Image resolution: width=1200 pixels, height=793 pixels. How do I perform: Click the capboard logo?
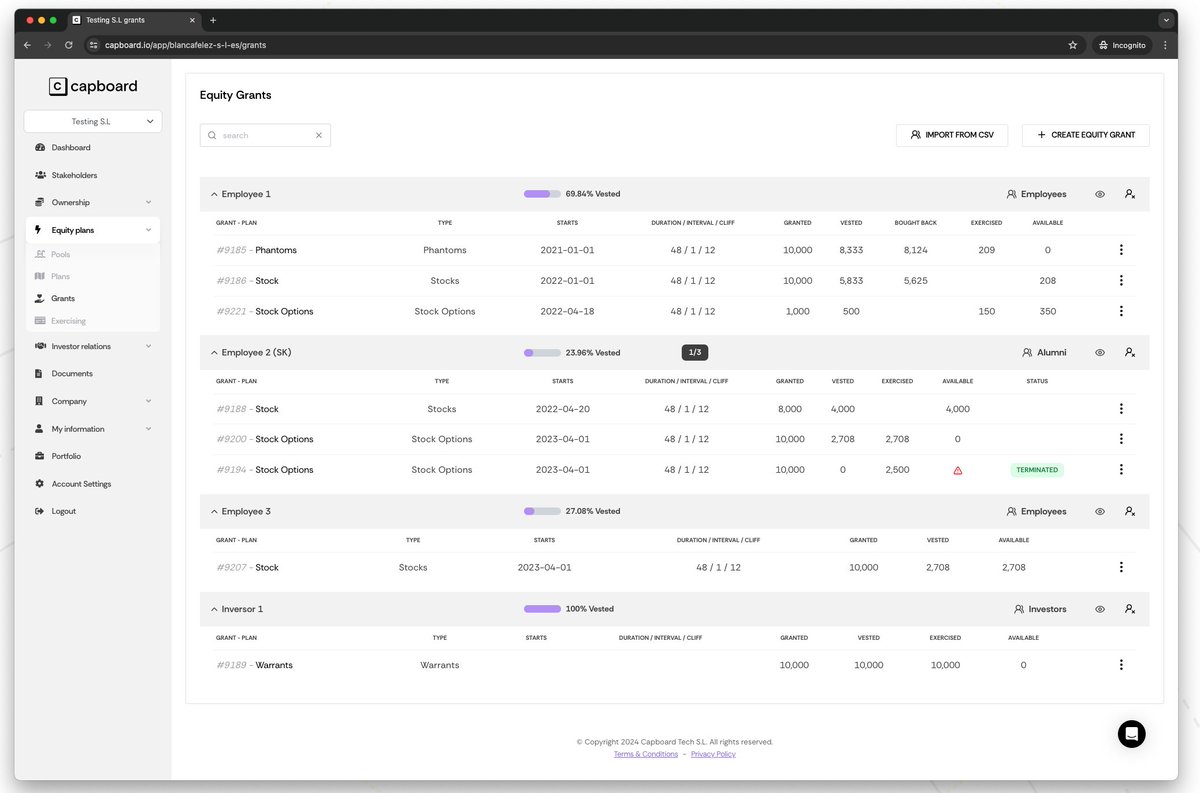pyautogui.click(x=93, y=86)
